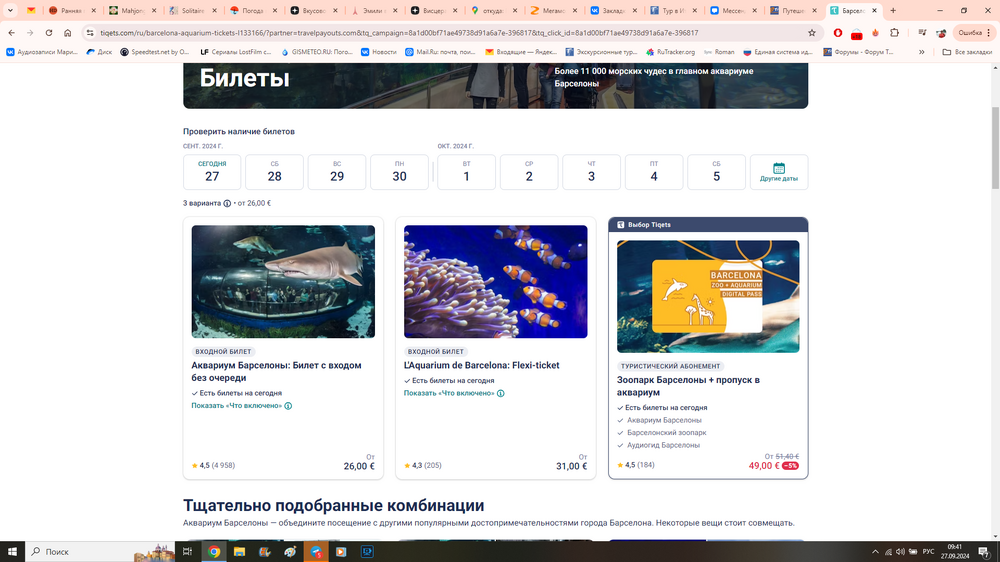Show more bookmarks with the double chevron
This screenshot has height=562, width=1000.
[922, 52]
